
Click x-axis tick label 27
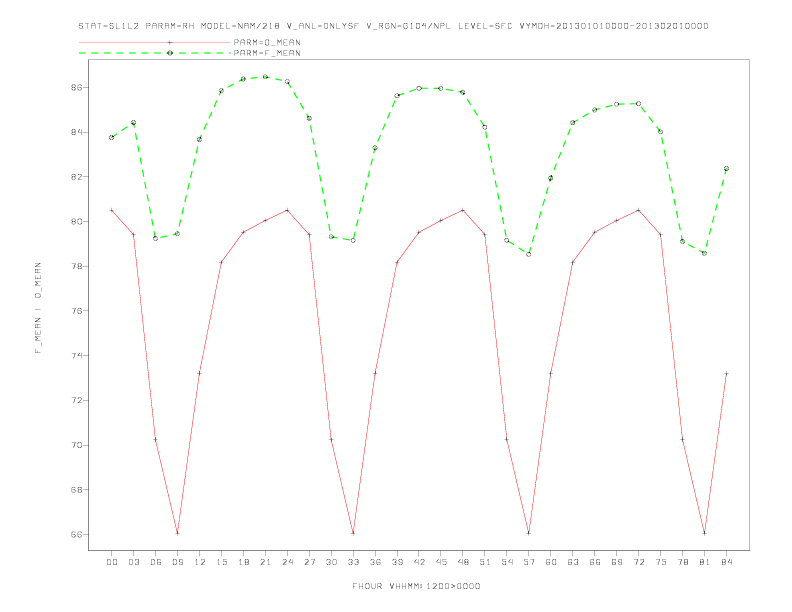click(309, 562)
